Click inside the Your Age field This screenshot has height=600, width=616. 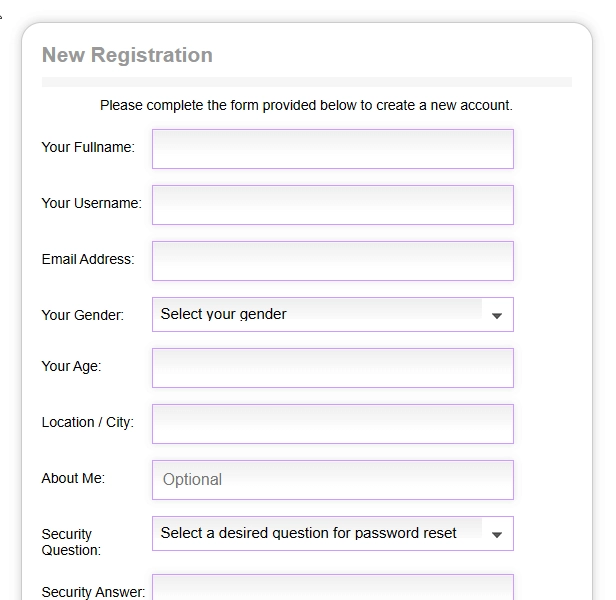click(x=332, y=367)
